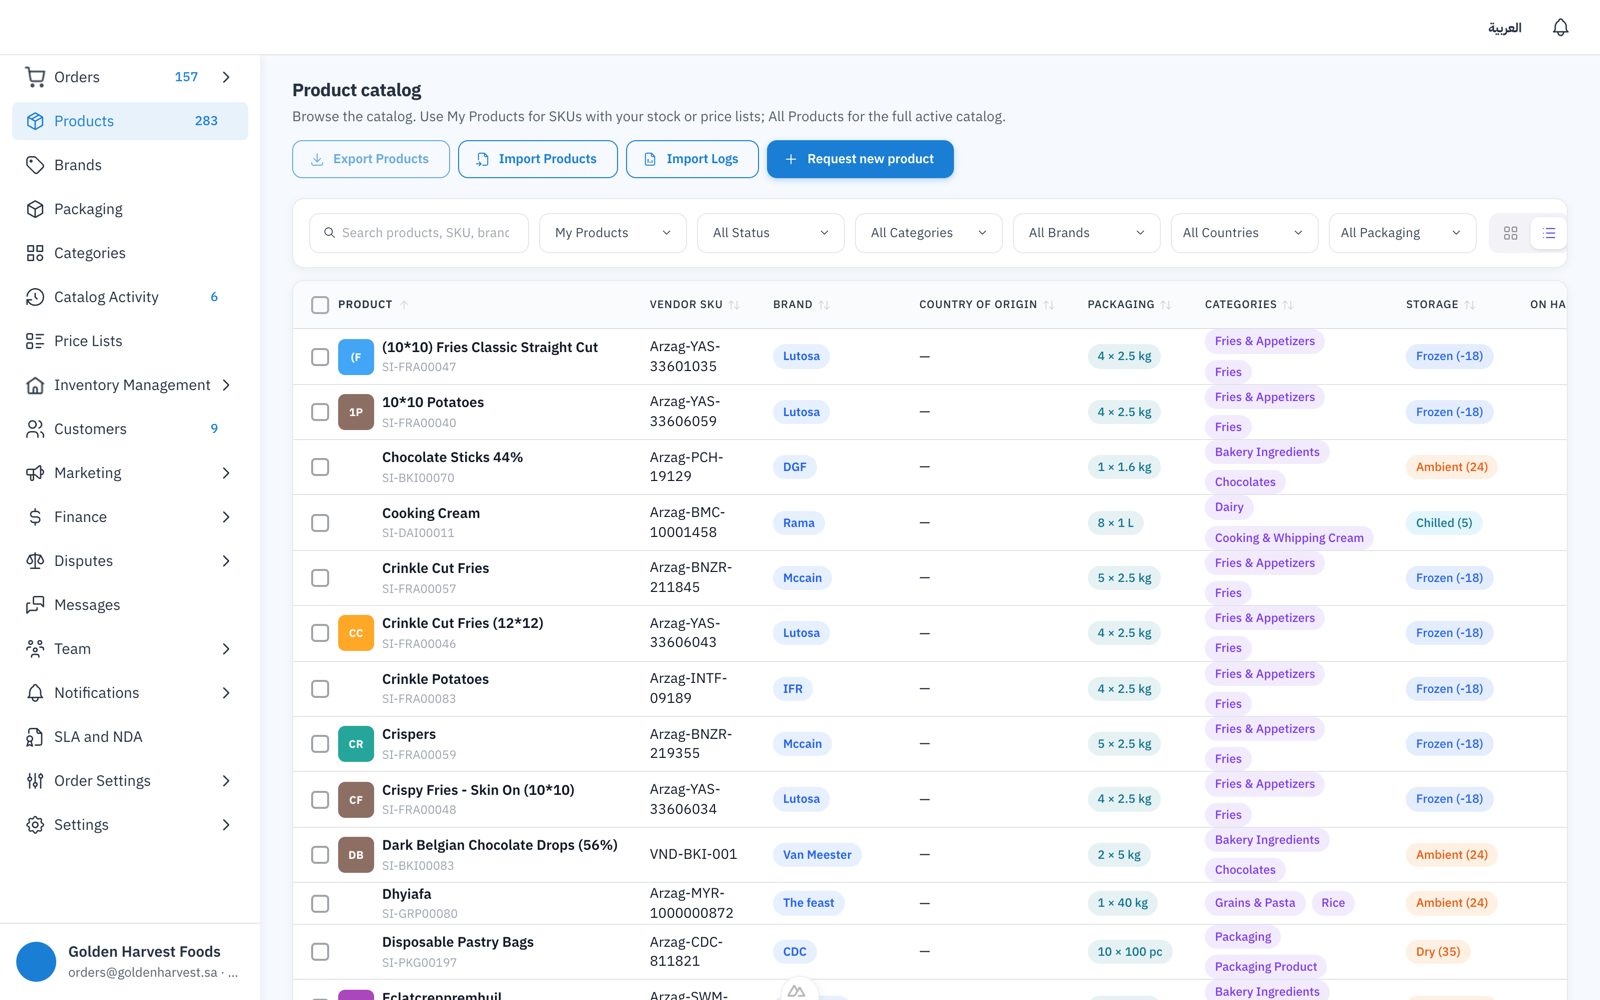This screenshot has width=1600, height=1000.
Task: Click the Lutosa brand tag on 10*10 Potatoes
Action: point(801,412)
